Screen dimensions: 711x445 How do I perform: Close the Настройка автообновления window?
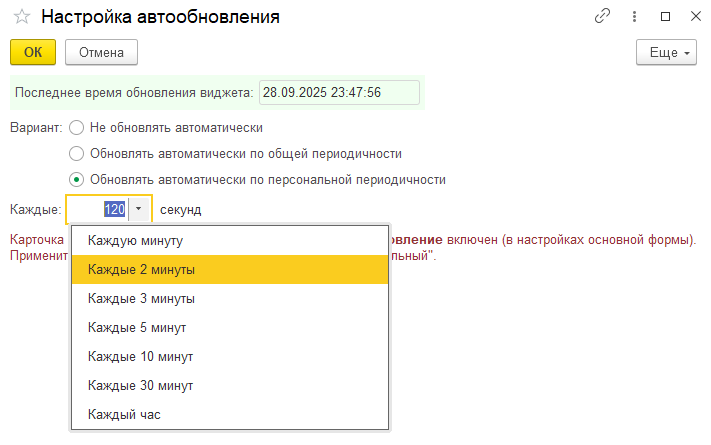click(x=691, y=17)
